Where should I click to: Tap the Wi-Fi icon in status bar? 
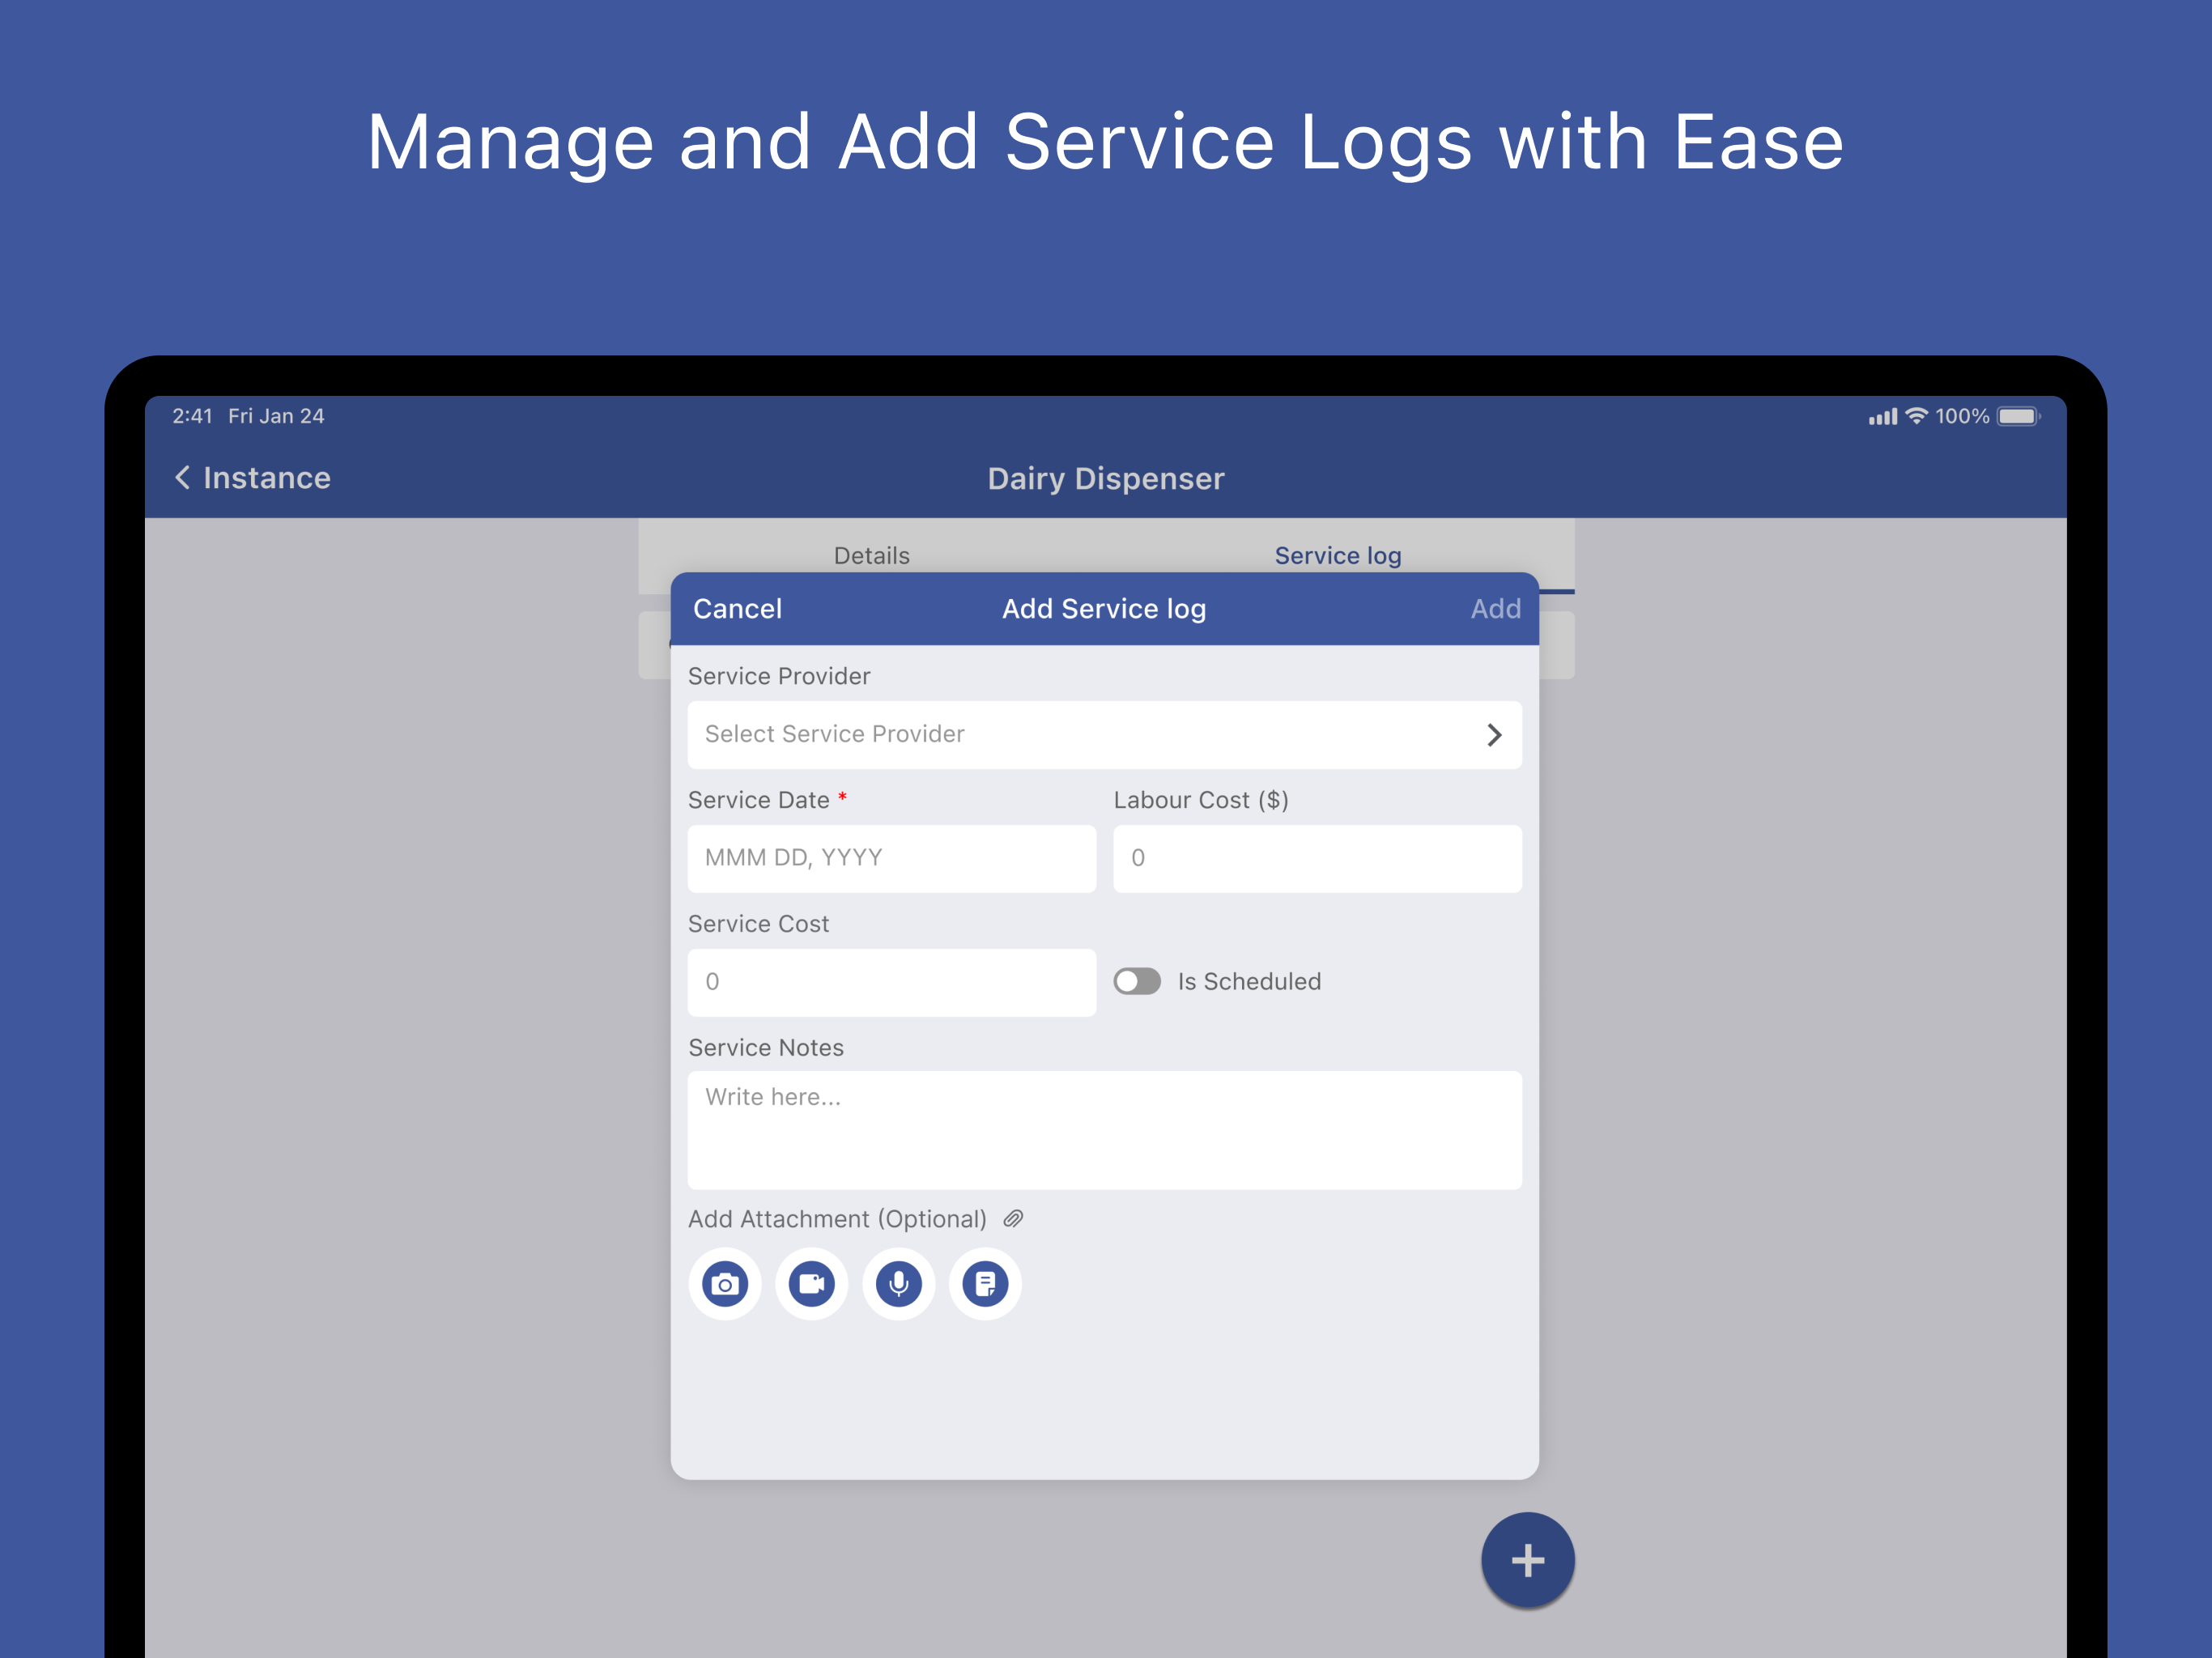1916,416
